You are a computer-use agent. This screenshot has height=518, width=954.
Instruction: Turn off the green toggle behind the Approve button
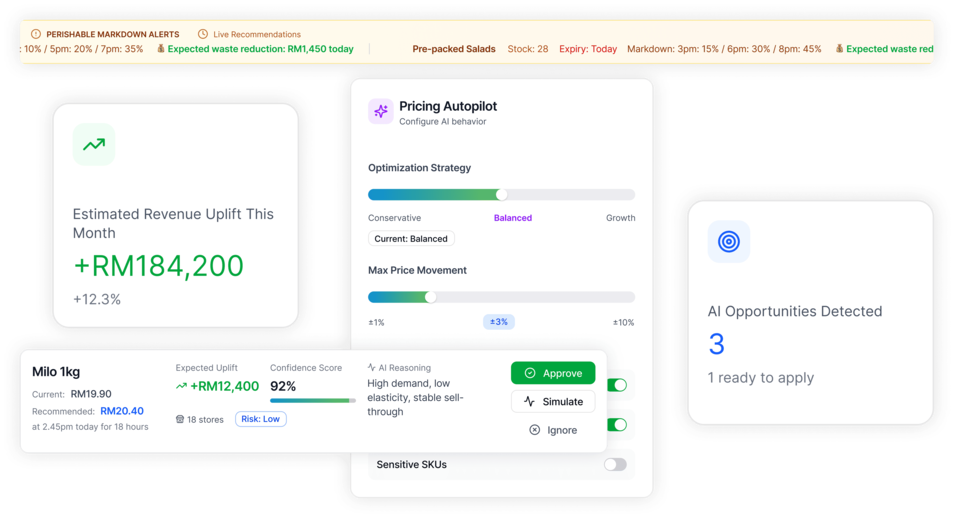(x=619, y=385)
